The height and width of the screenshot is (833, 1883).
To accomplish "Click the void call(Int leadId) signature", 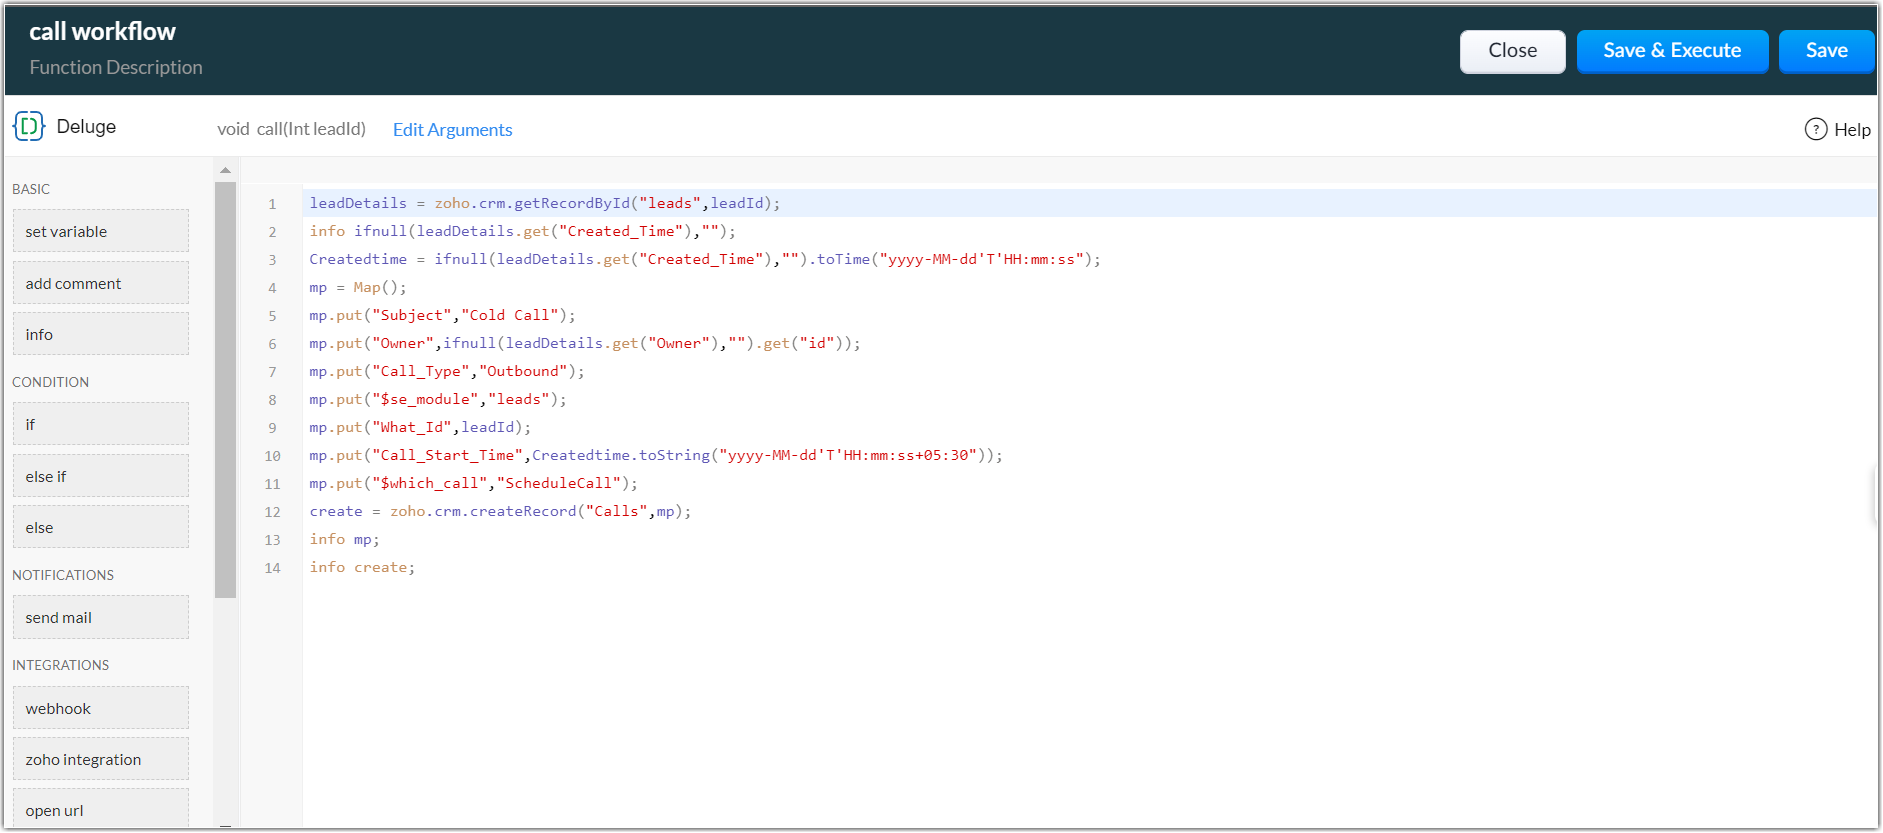I will [291, 129].
